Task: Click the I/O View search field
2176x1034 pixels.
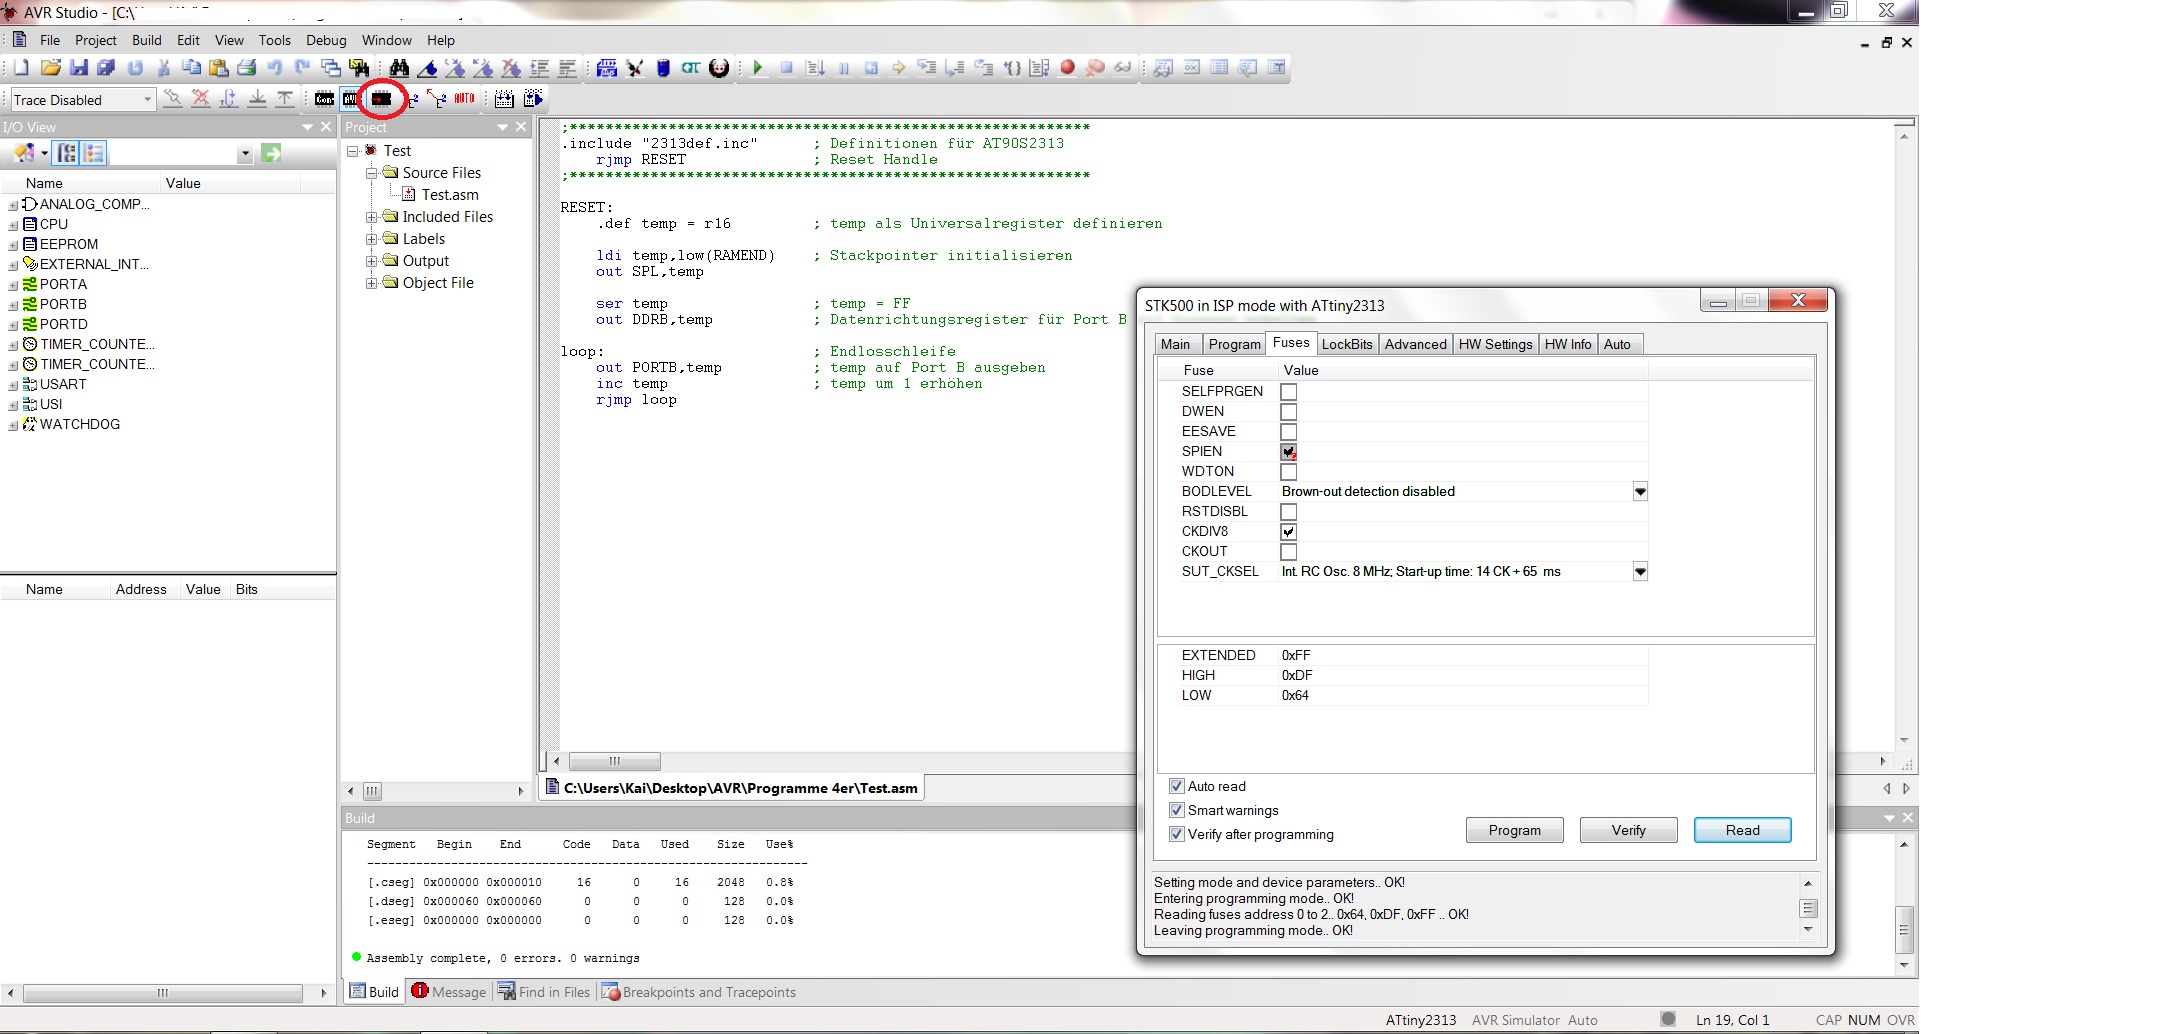Action: point(173,153)
